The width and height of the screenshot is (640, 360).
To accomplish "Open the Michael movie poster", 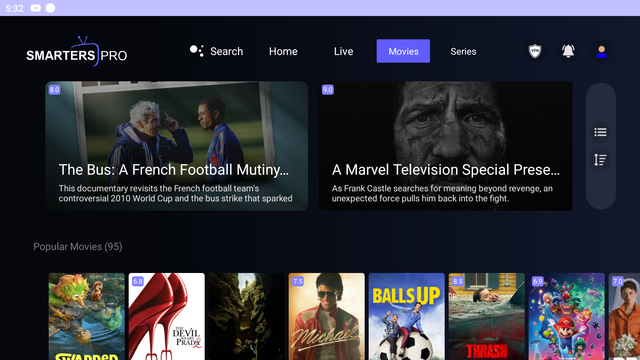I will pos(327,316).
